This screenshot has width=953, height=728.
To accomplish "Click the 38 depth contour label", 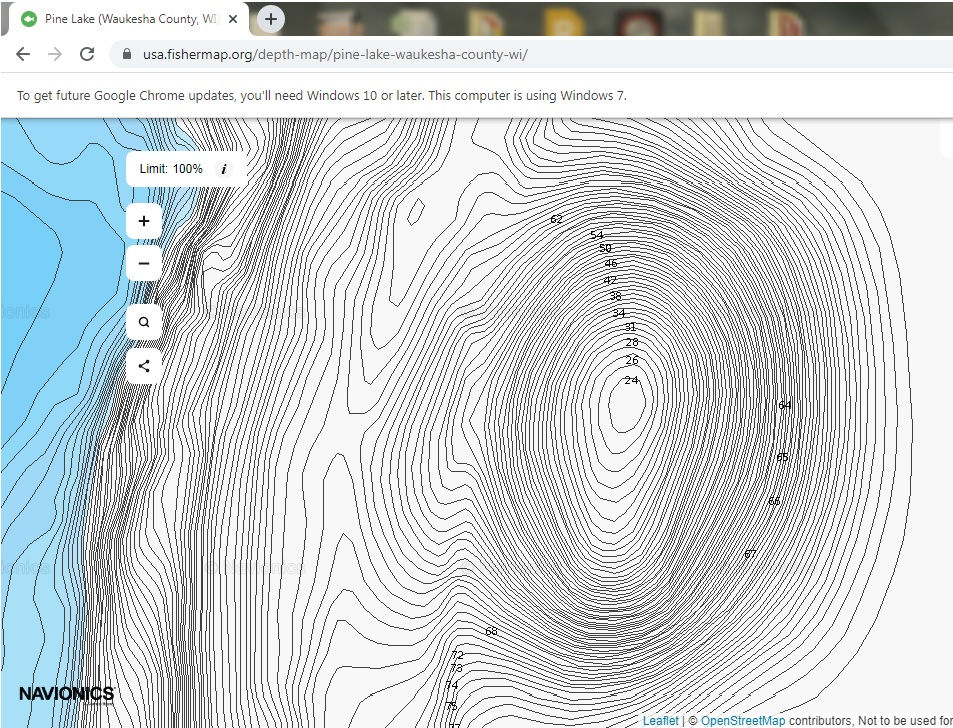I will (616, 297).
